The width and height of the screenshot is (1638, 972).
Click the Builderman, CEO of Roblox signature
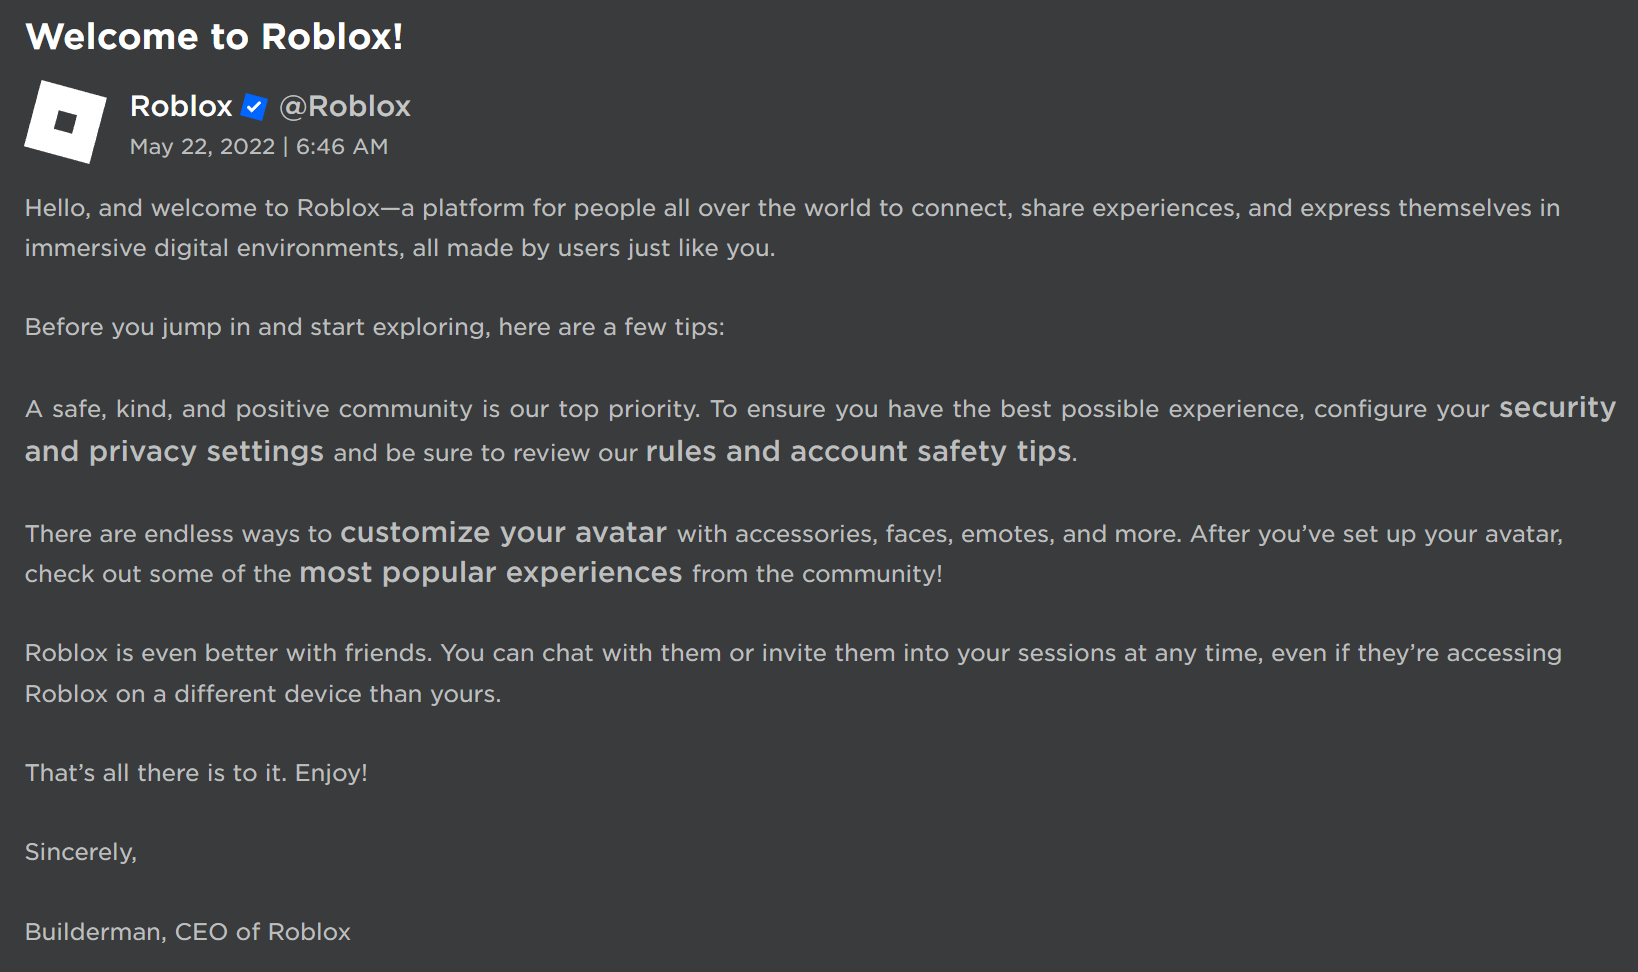[188, 932]
